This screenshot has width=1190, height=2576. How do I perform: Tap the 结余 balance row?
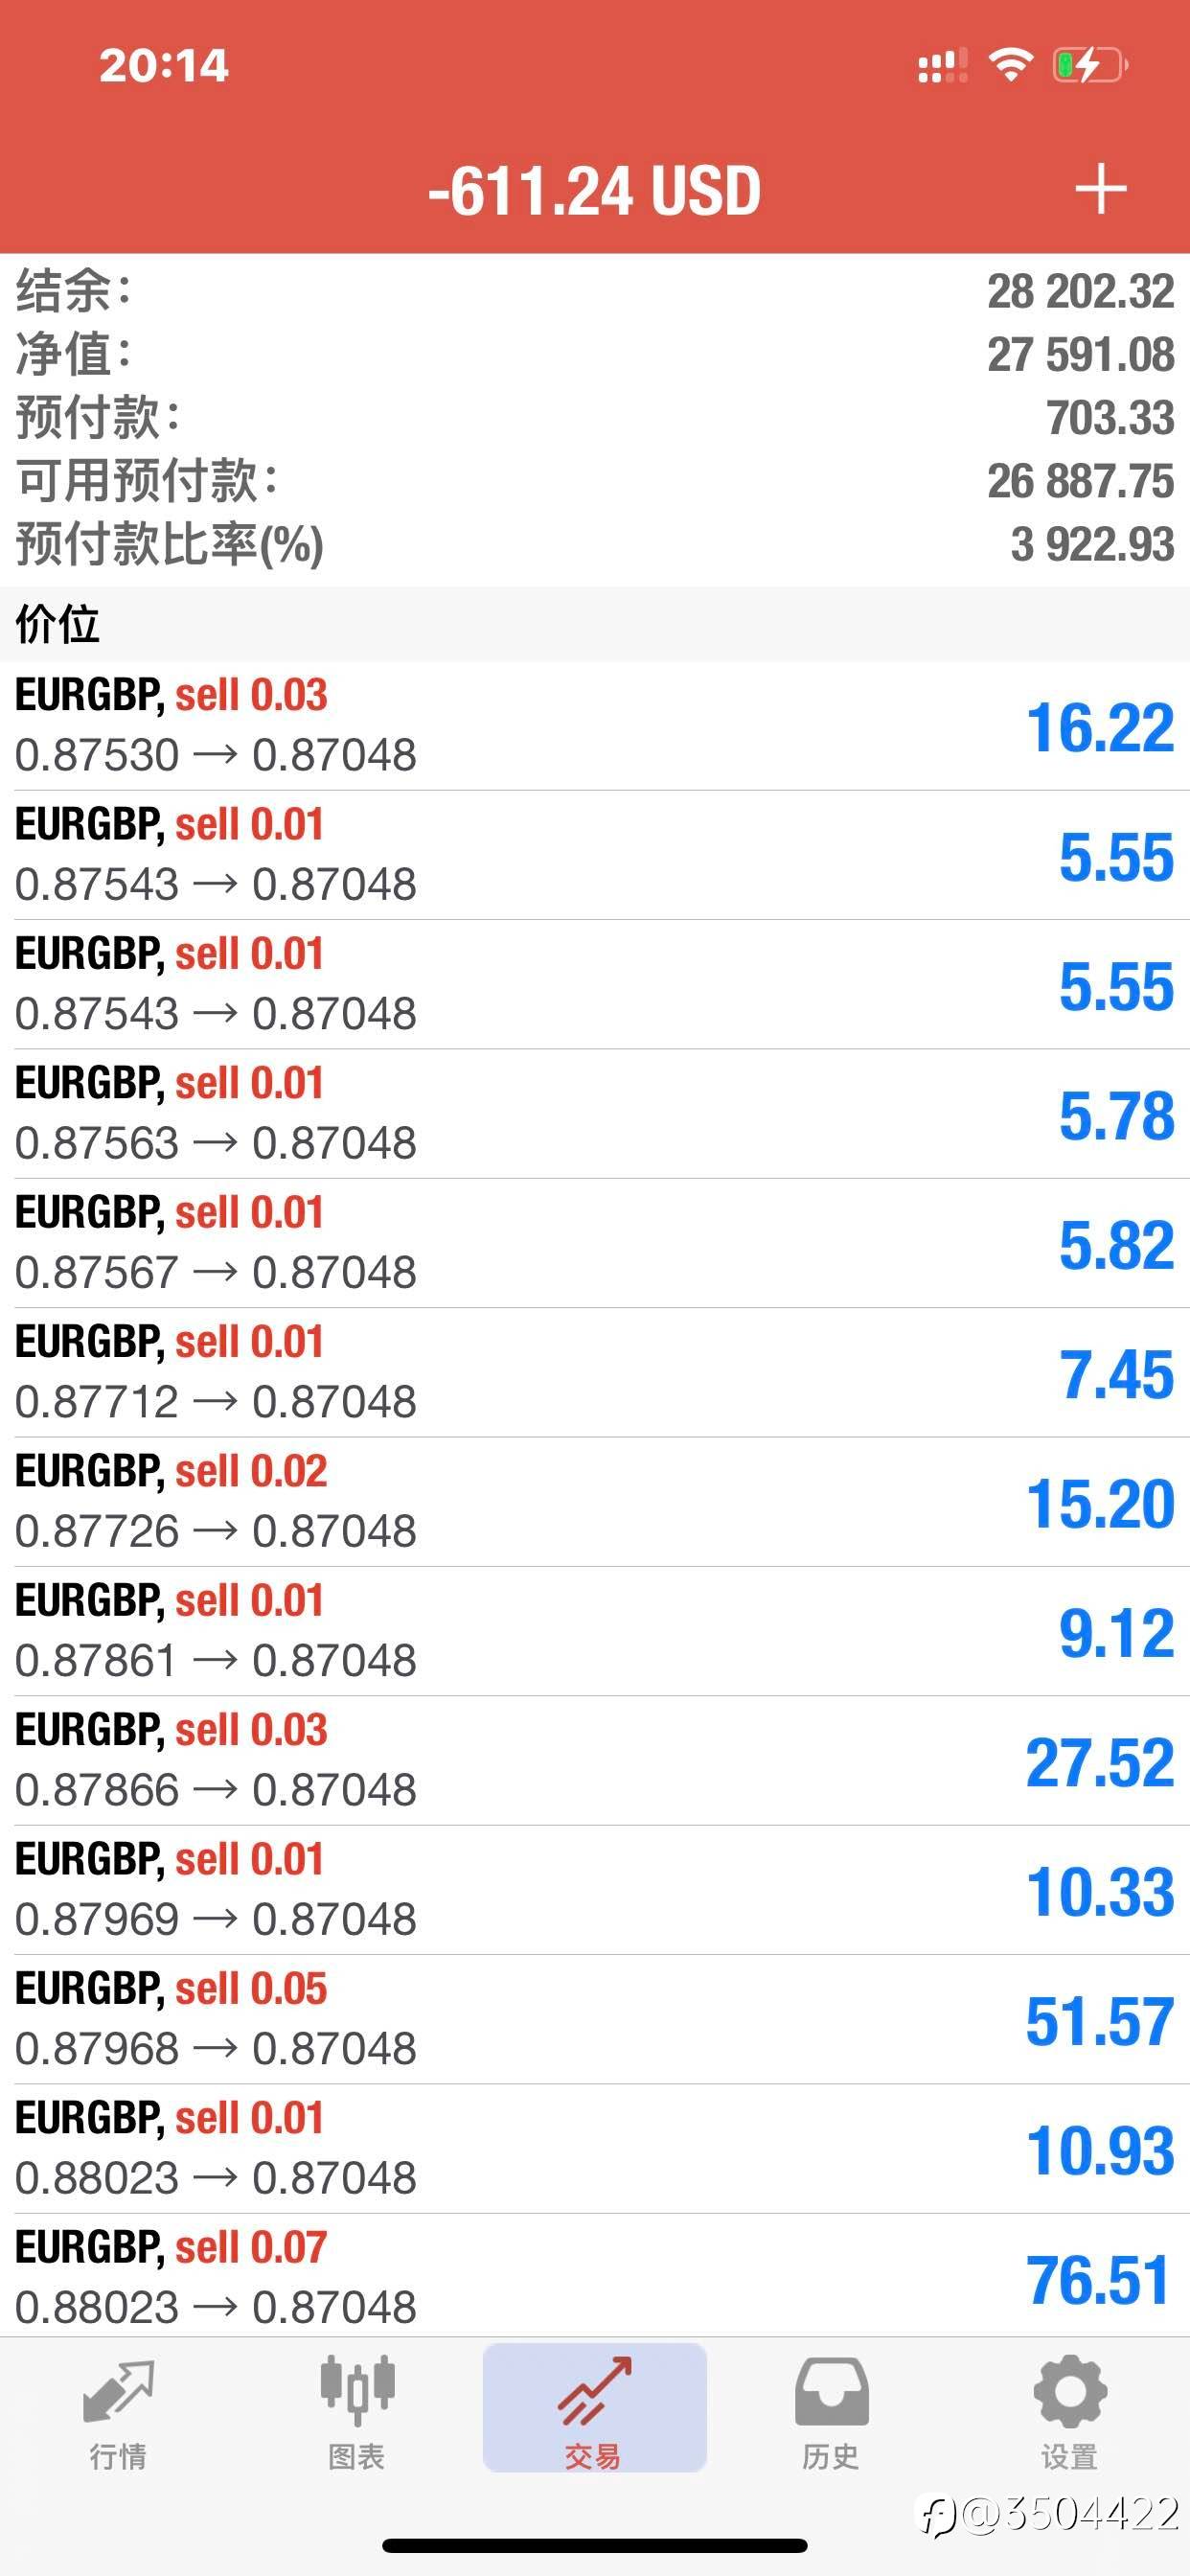point(595,291)
